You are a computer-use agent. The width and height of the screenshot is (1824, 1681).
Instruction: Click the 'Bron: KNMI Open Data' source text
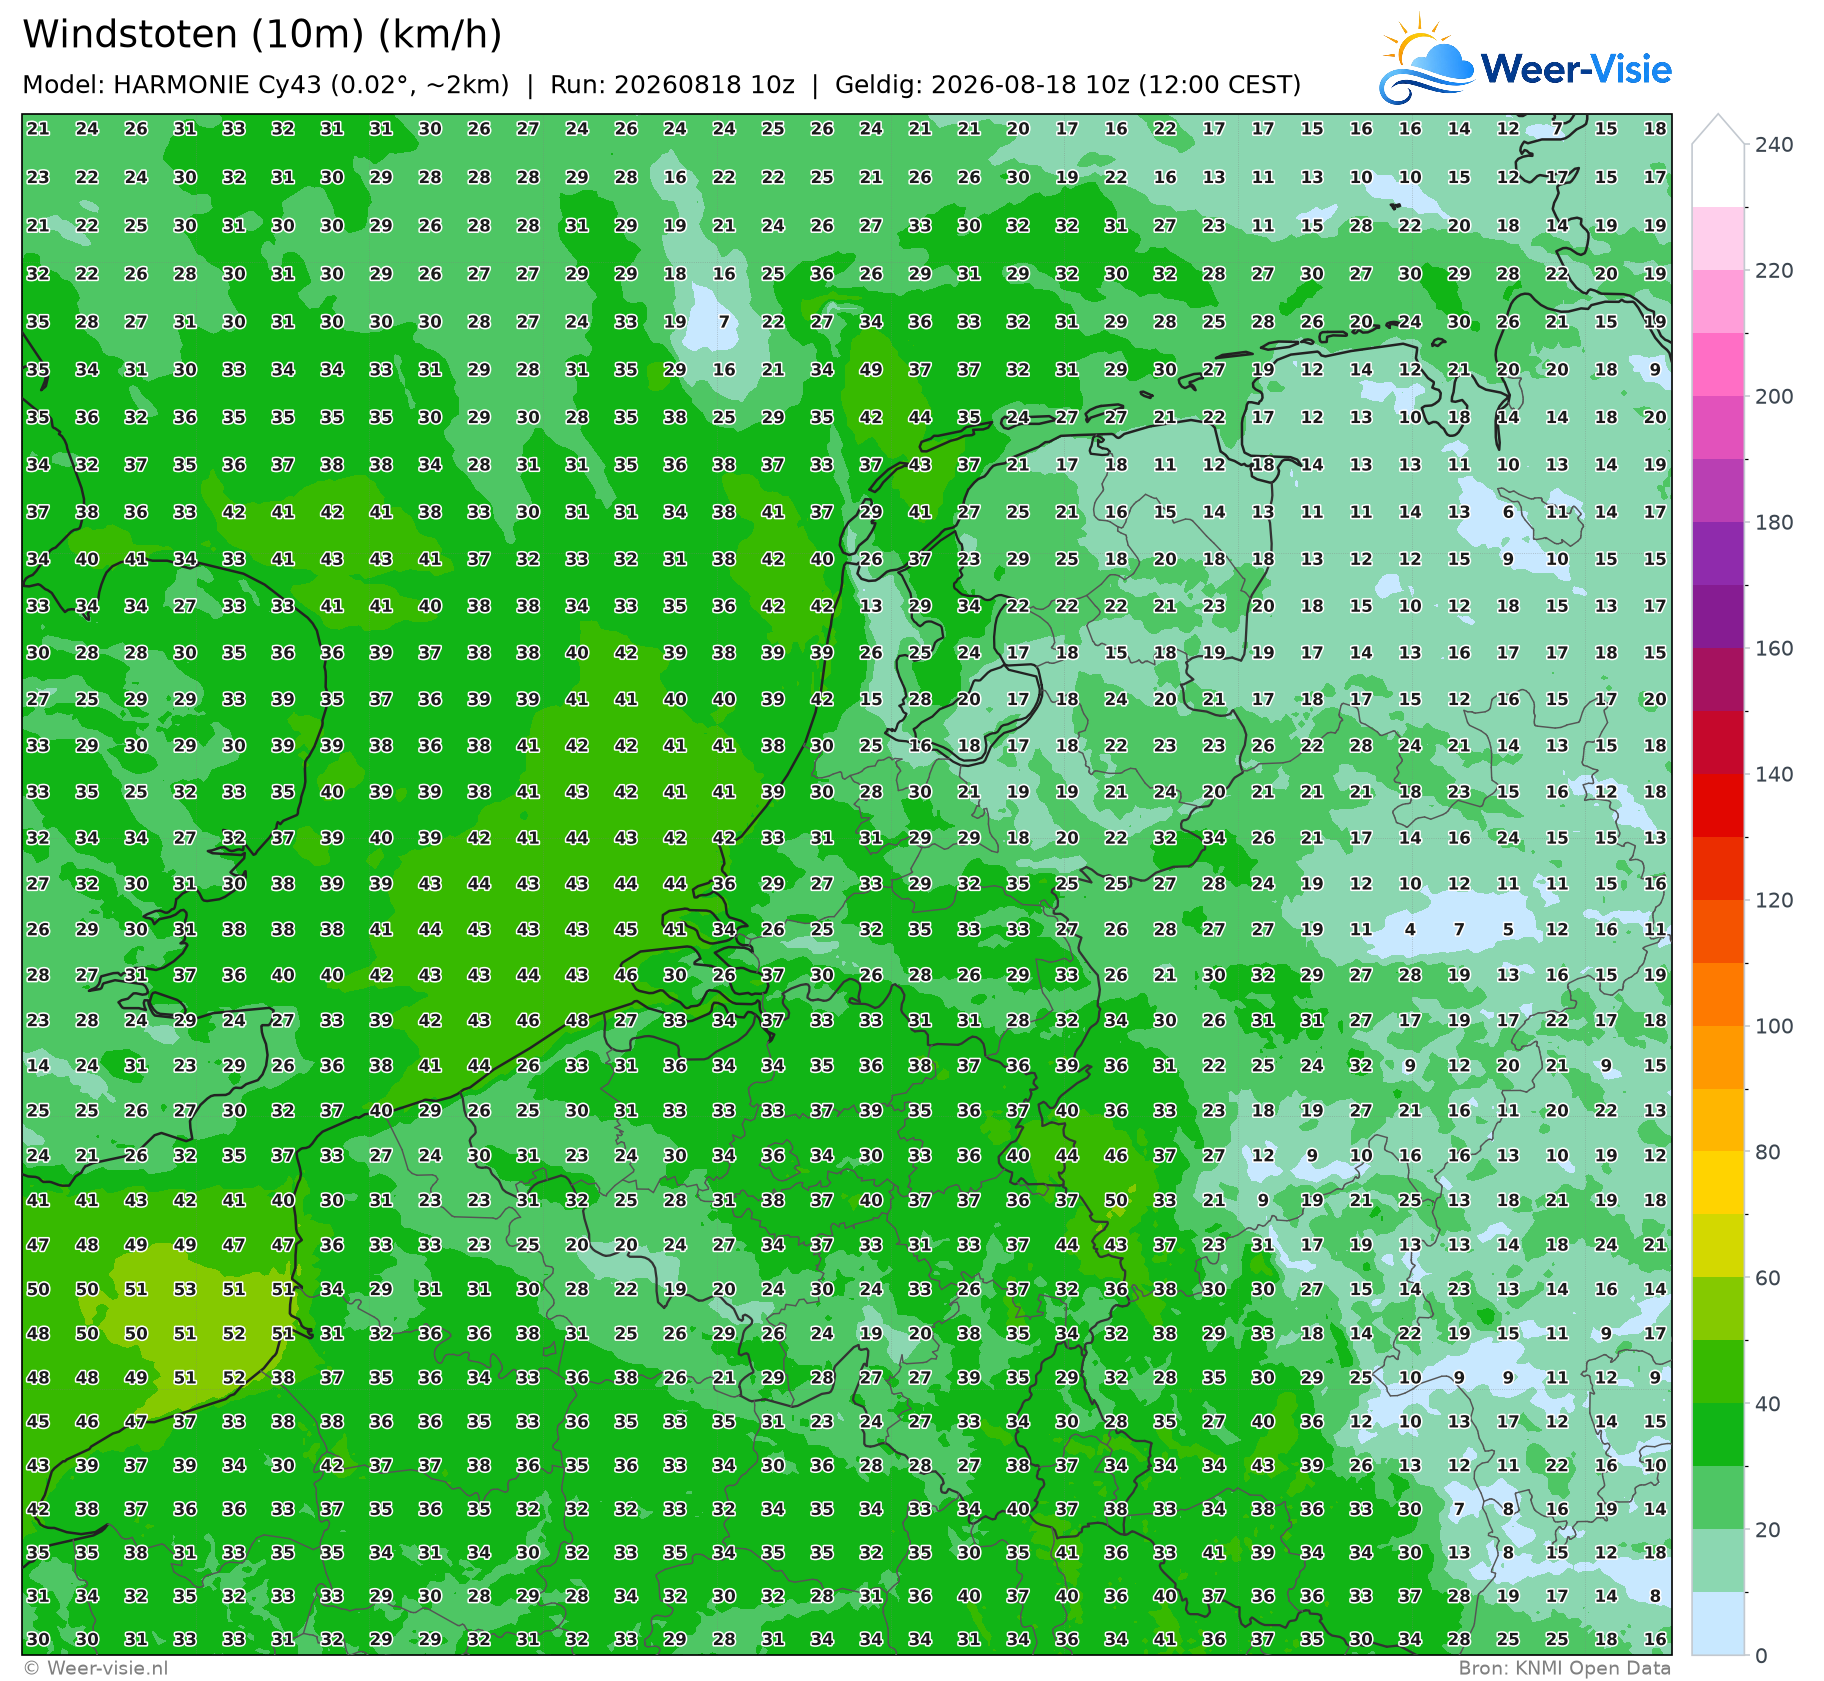point(1564,1668)
